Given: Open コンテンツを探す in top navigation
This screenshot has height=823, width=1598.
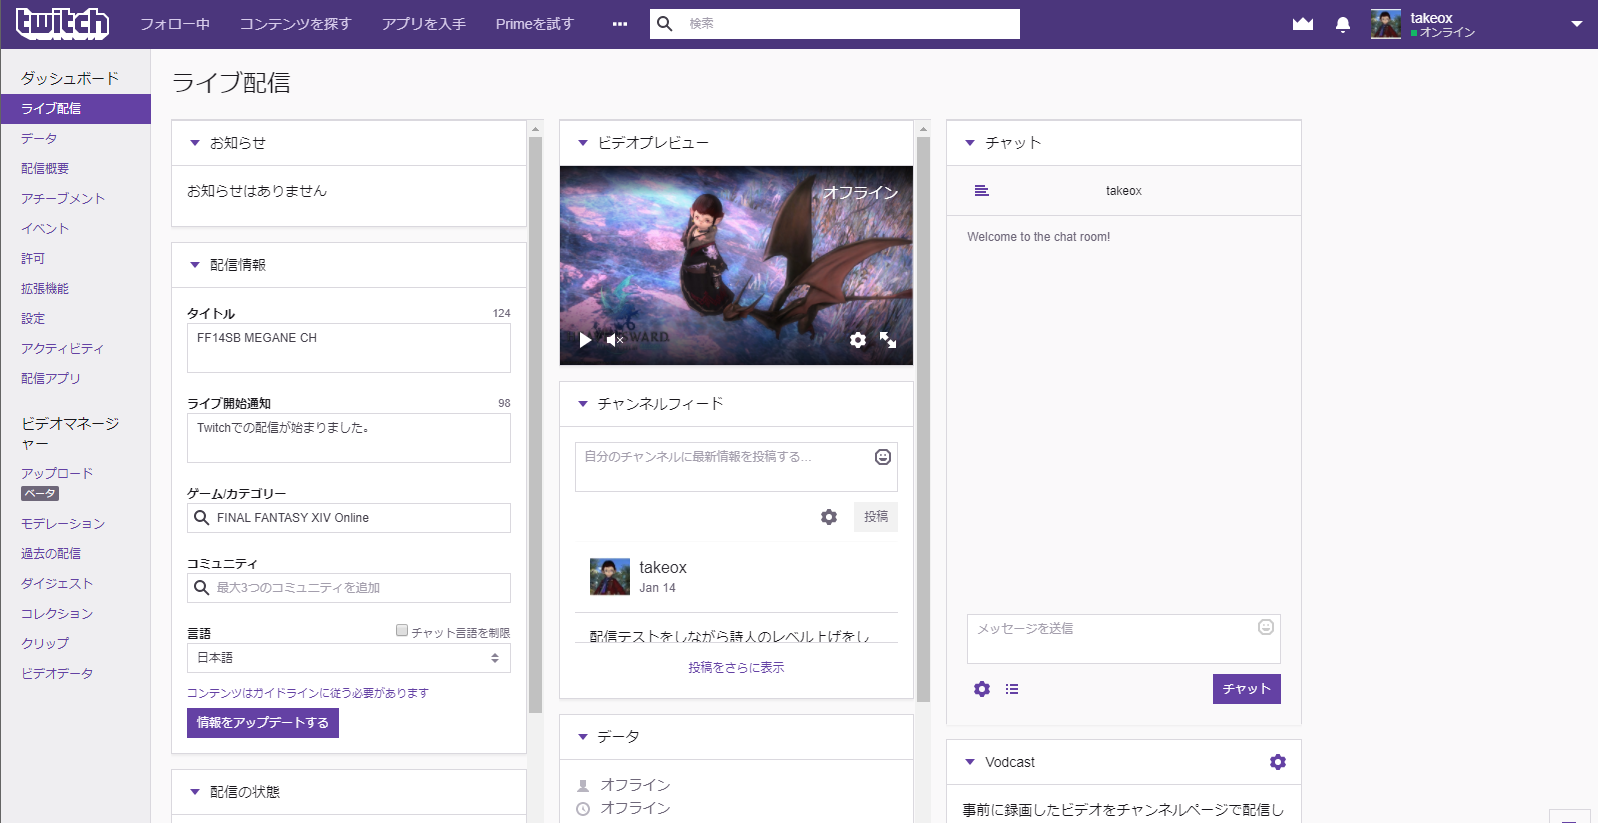Looking at the screenshot, I should 296,24.
